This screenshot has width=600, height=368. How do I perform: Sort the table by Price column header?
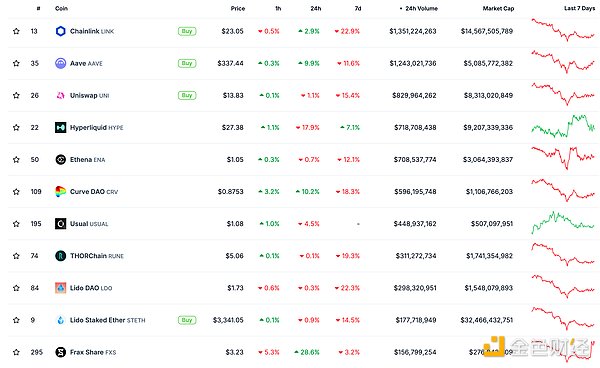[238, 8]
